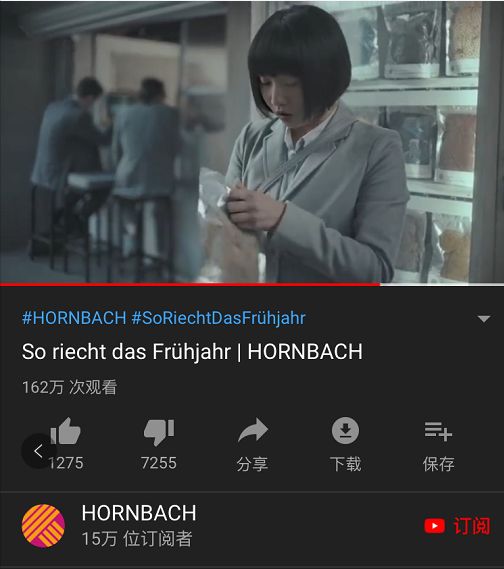504x569 pixels.
Task: Tap the video player frame
Action: coord(252,142)
